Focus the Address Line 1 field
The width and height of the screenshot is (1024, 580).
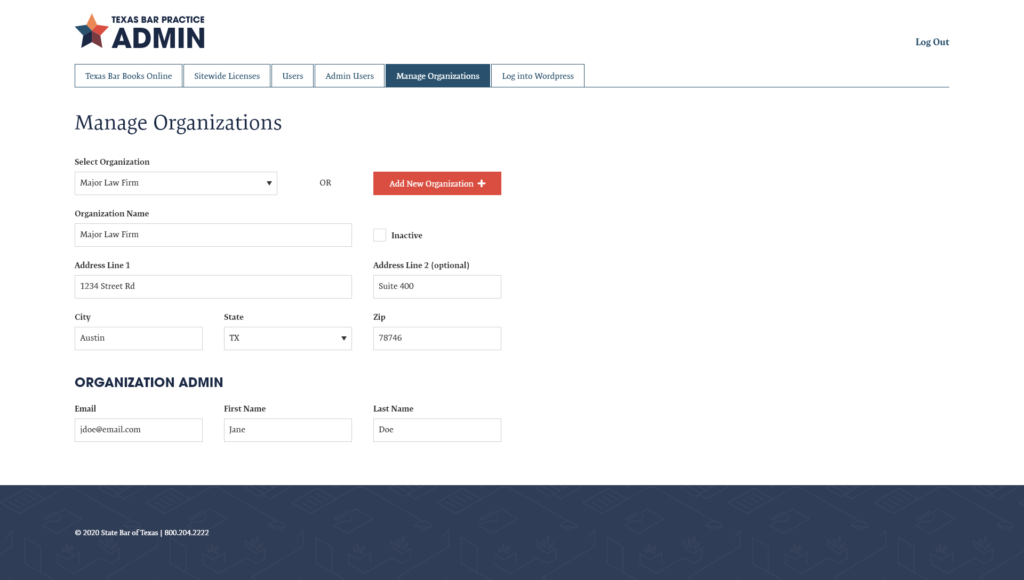pos(213,287)
